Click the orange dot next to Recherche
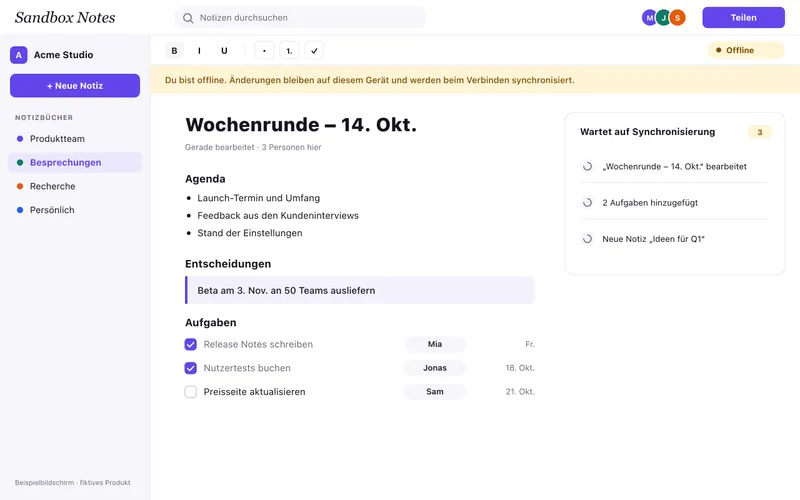800x500 pixels. [20, 186]
